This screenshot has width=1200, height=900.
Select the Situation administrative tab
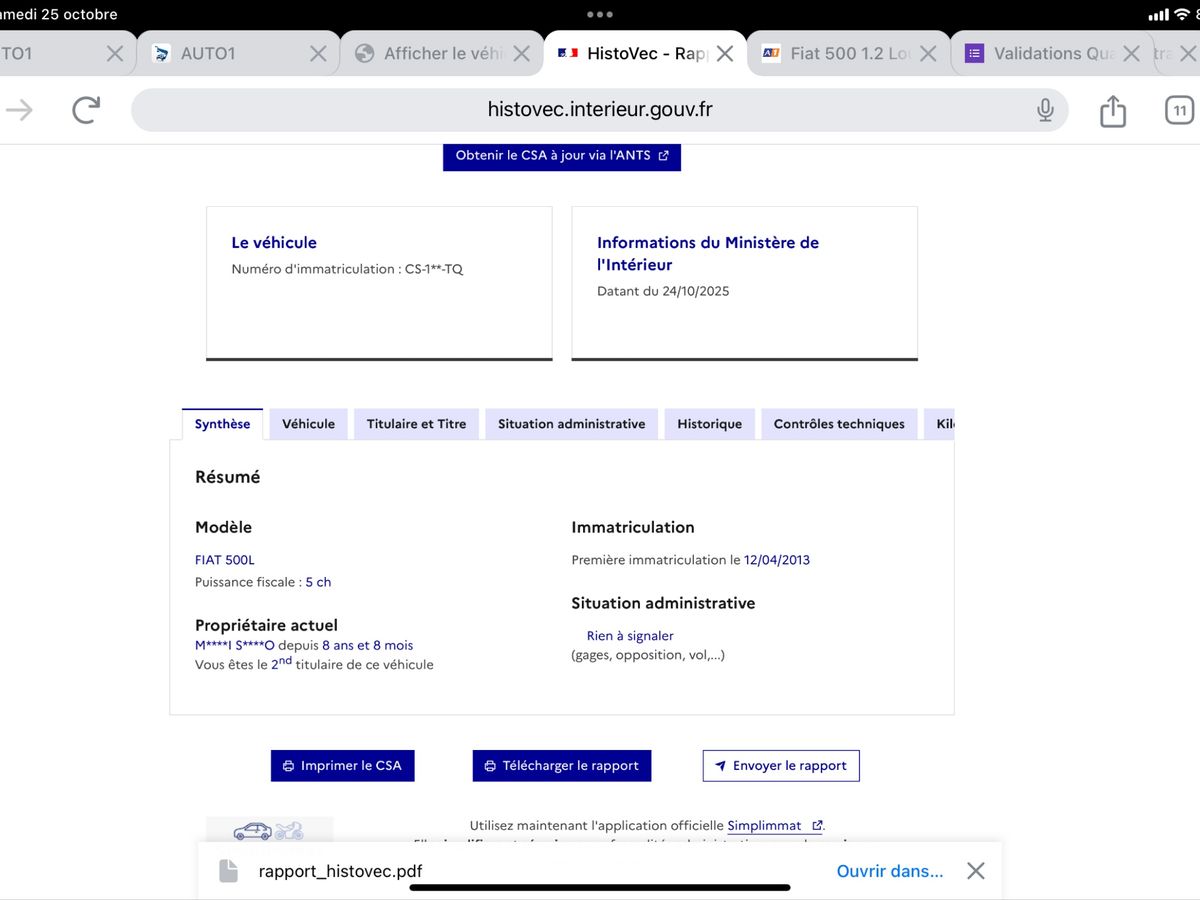(571, 424)
